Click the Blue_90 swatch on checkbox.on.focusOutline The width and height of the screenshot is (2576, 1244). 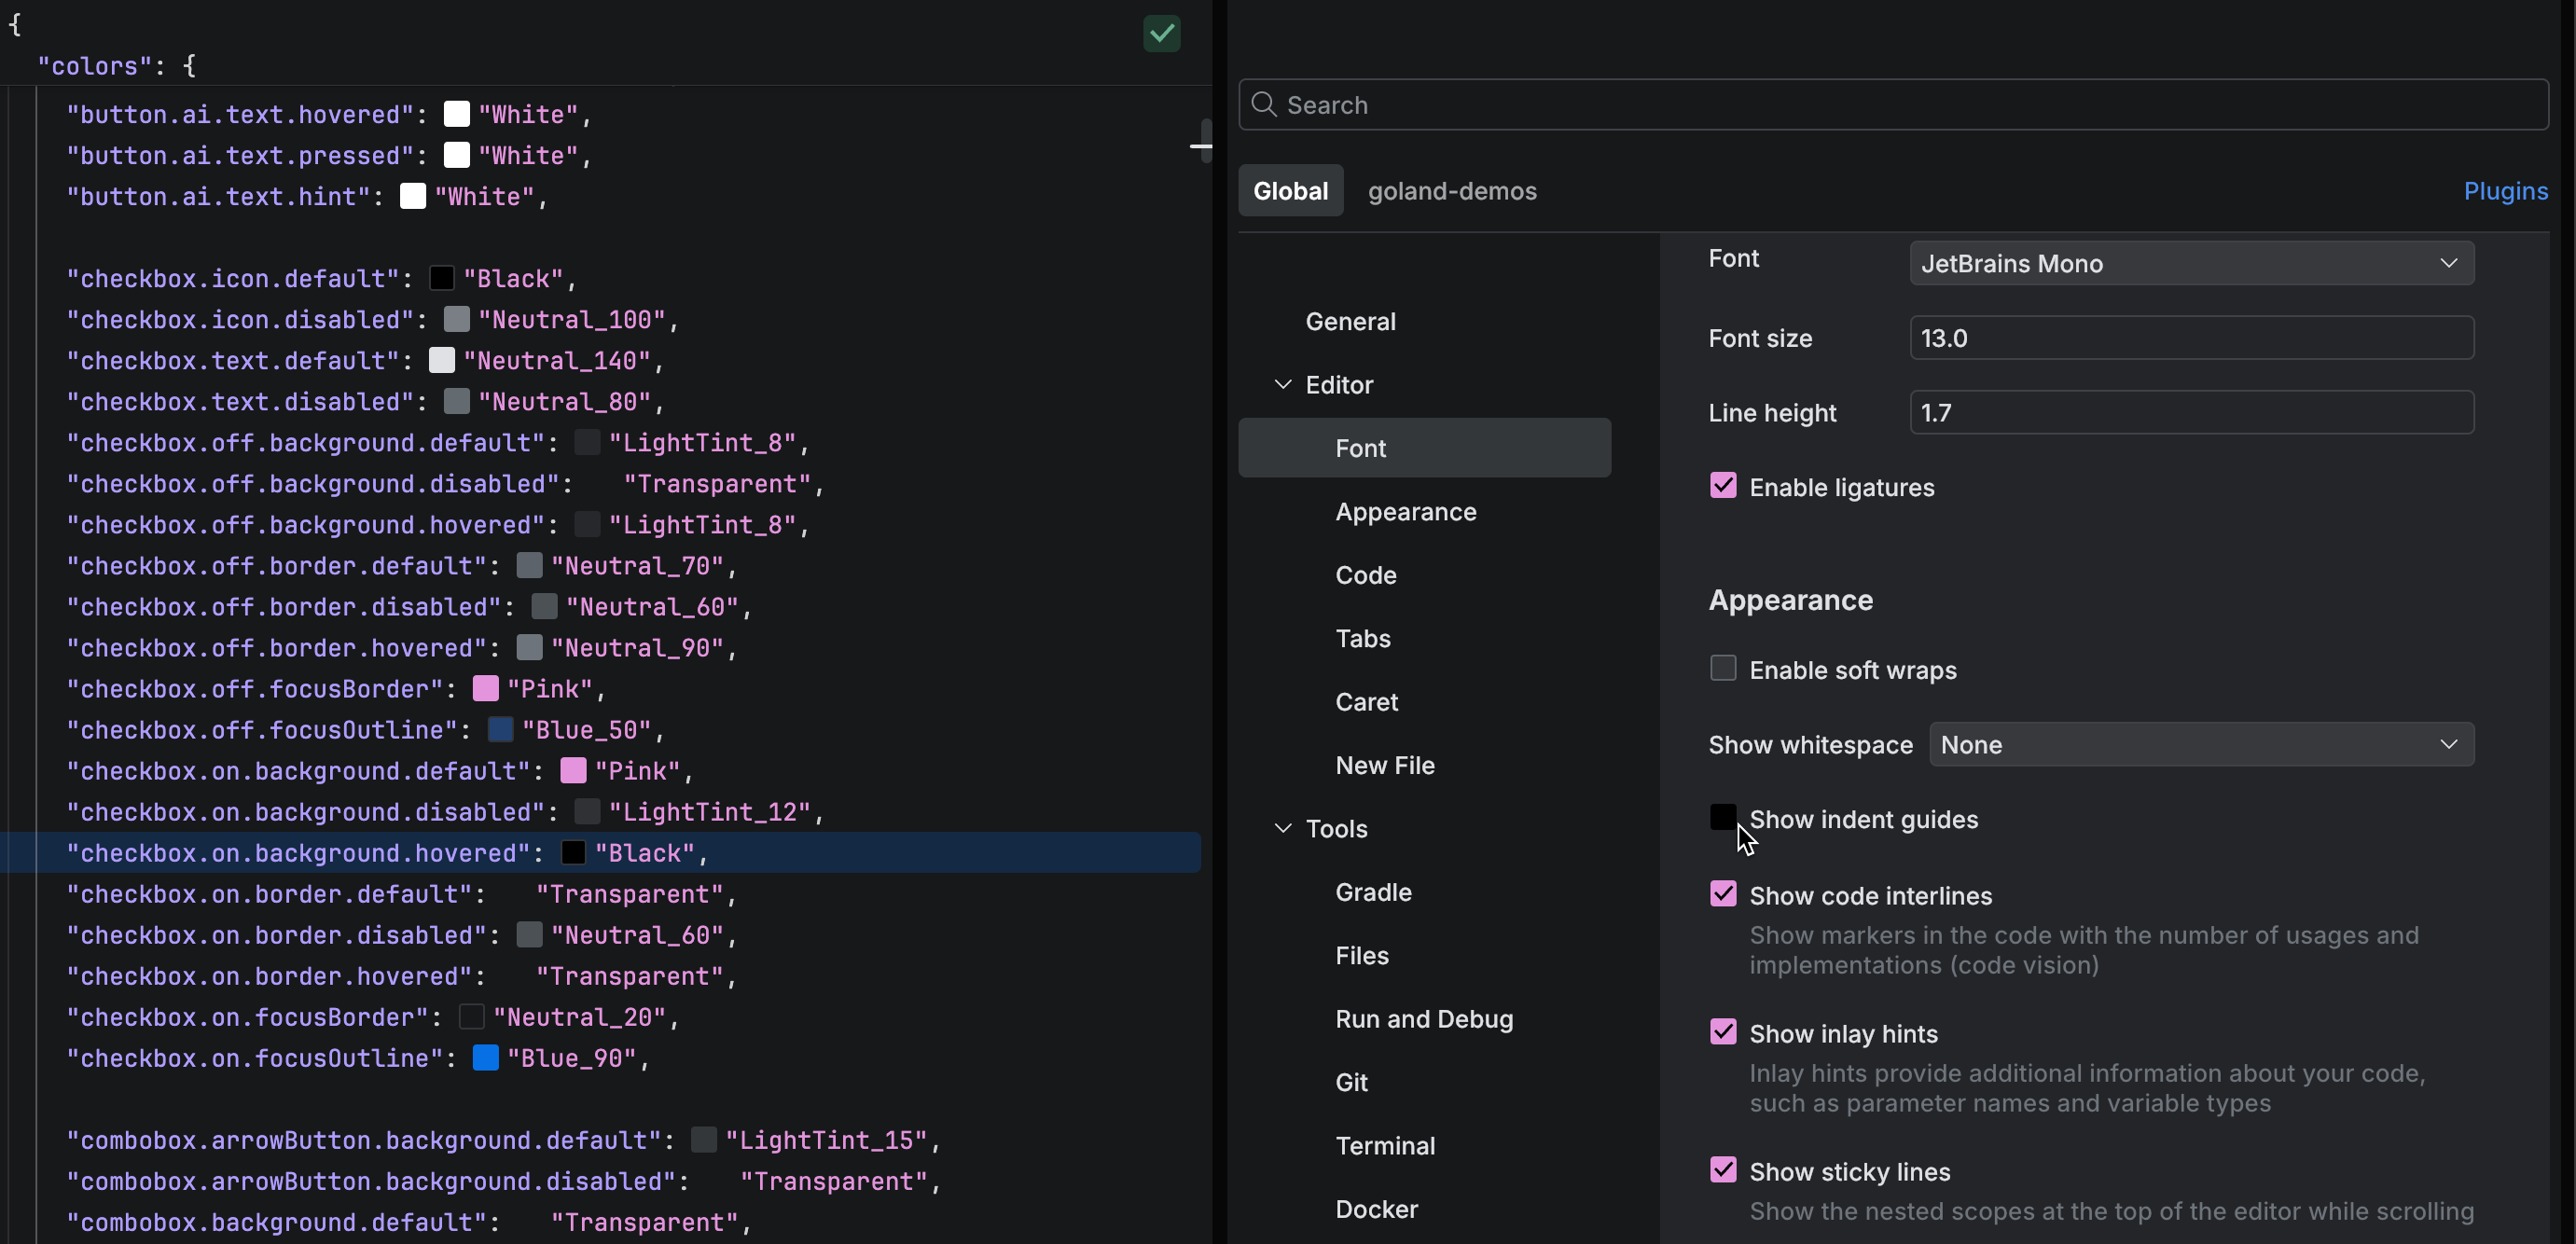click(x=486, y=1059)
